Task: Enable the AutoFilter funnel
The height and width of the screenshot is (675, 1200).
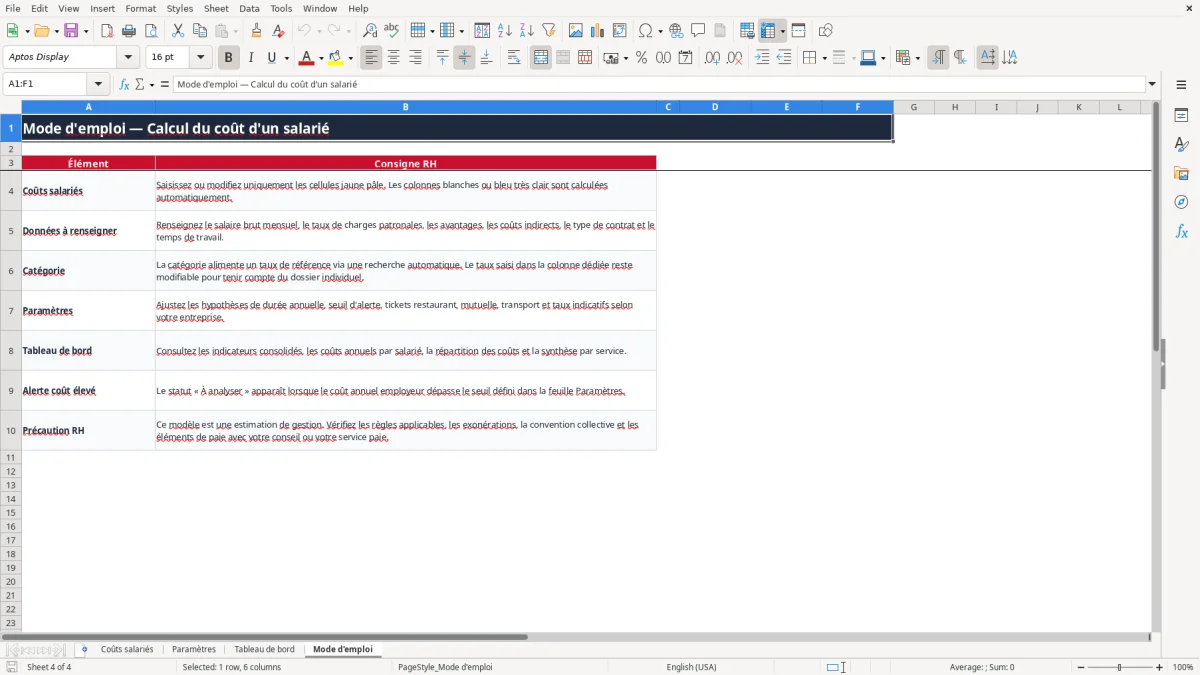Action: pyautogui.click(x=549, y=31)
